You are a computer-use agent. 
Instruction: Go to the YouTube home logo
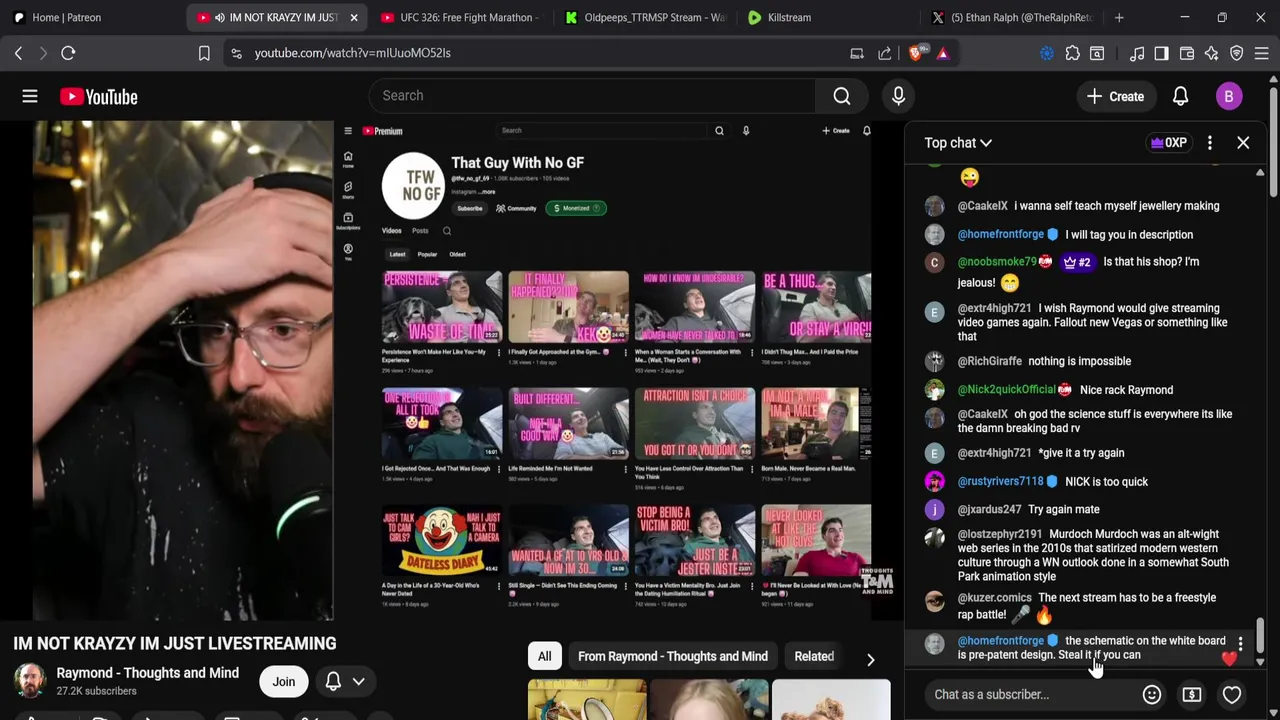(98, 96)
